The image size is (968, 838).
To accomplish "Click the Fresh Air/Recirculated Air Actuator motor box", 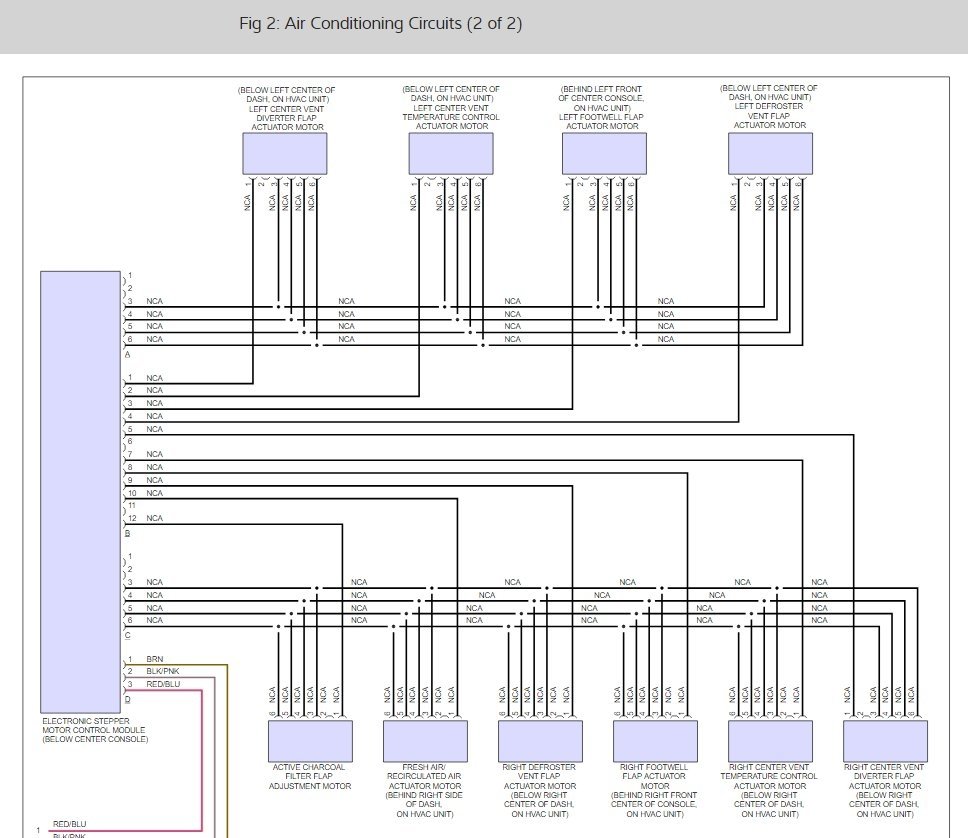I will tap(425, 741).
